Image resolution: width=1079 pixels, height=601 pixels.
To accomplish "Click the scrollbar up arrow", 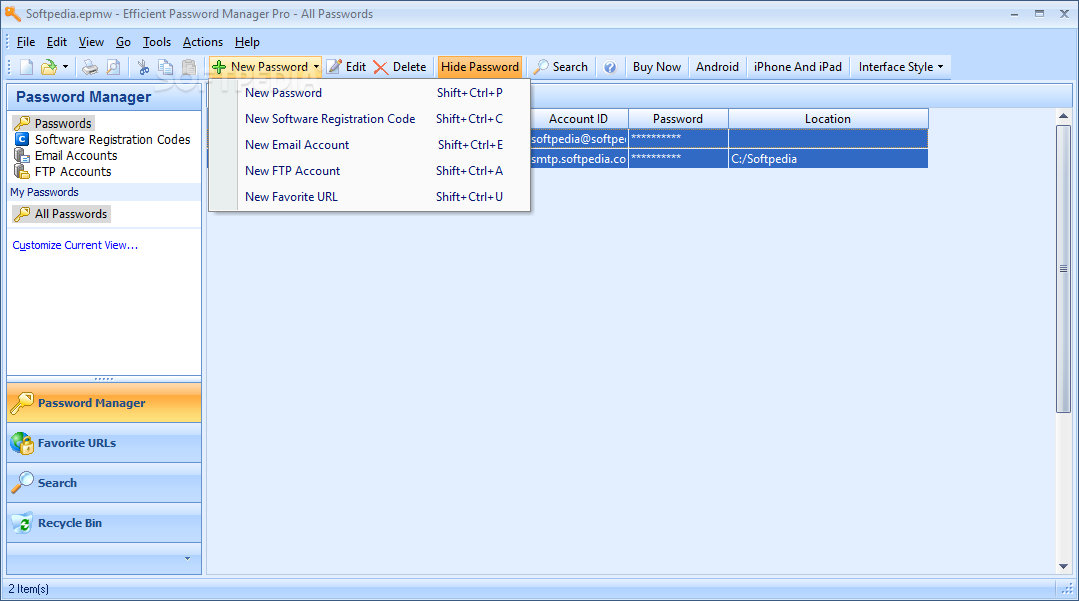I will (x=1063, y=116).
